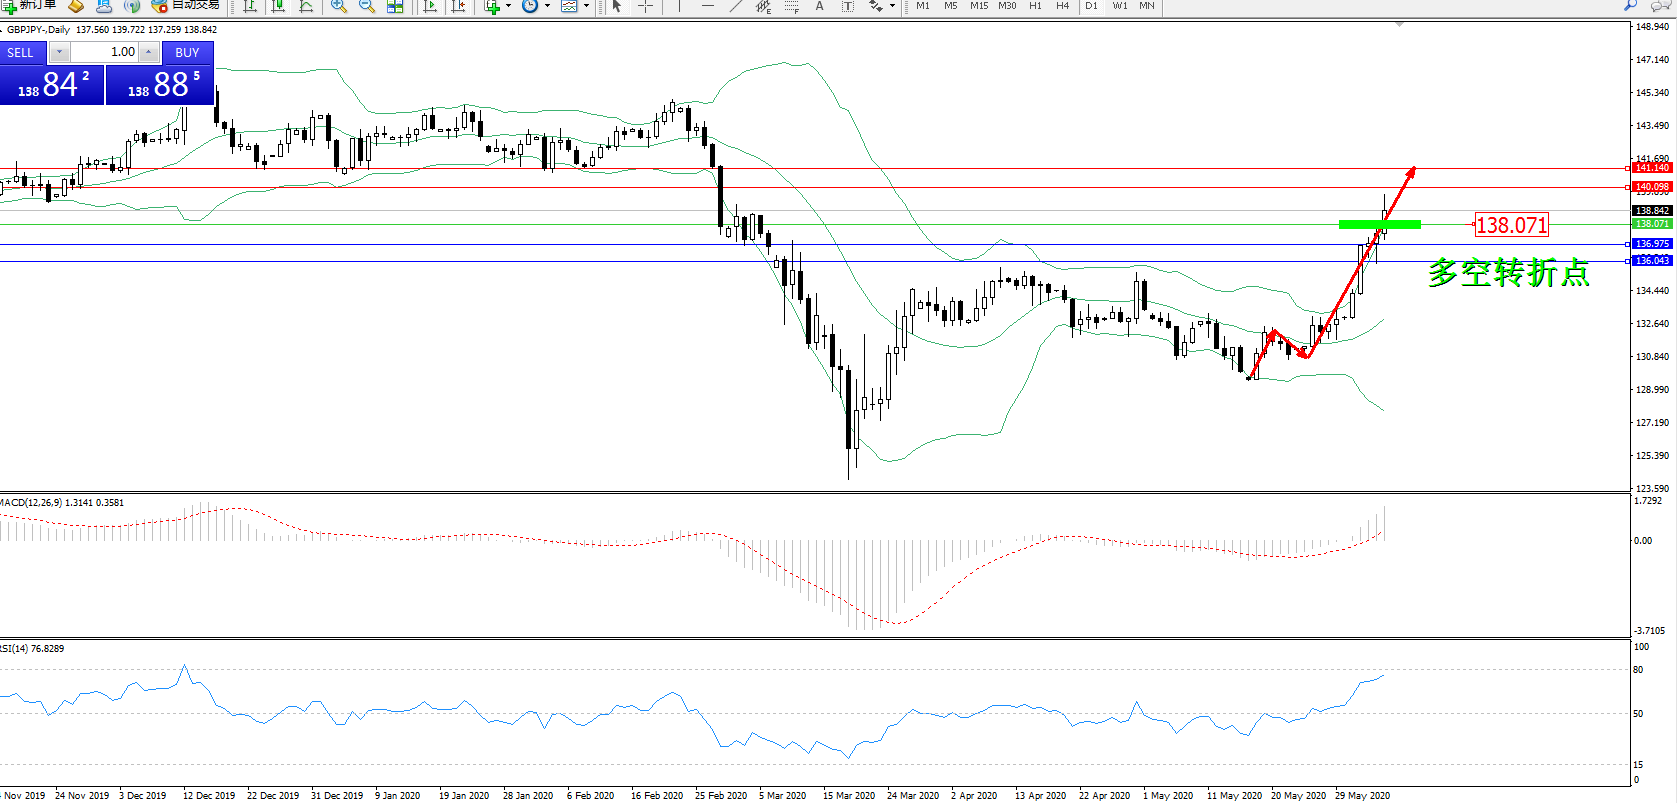This screenshot has width=1677, height=803.
Task: Switch to line chart display
Action: click(x=306, y=6)
